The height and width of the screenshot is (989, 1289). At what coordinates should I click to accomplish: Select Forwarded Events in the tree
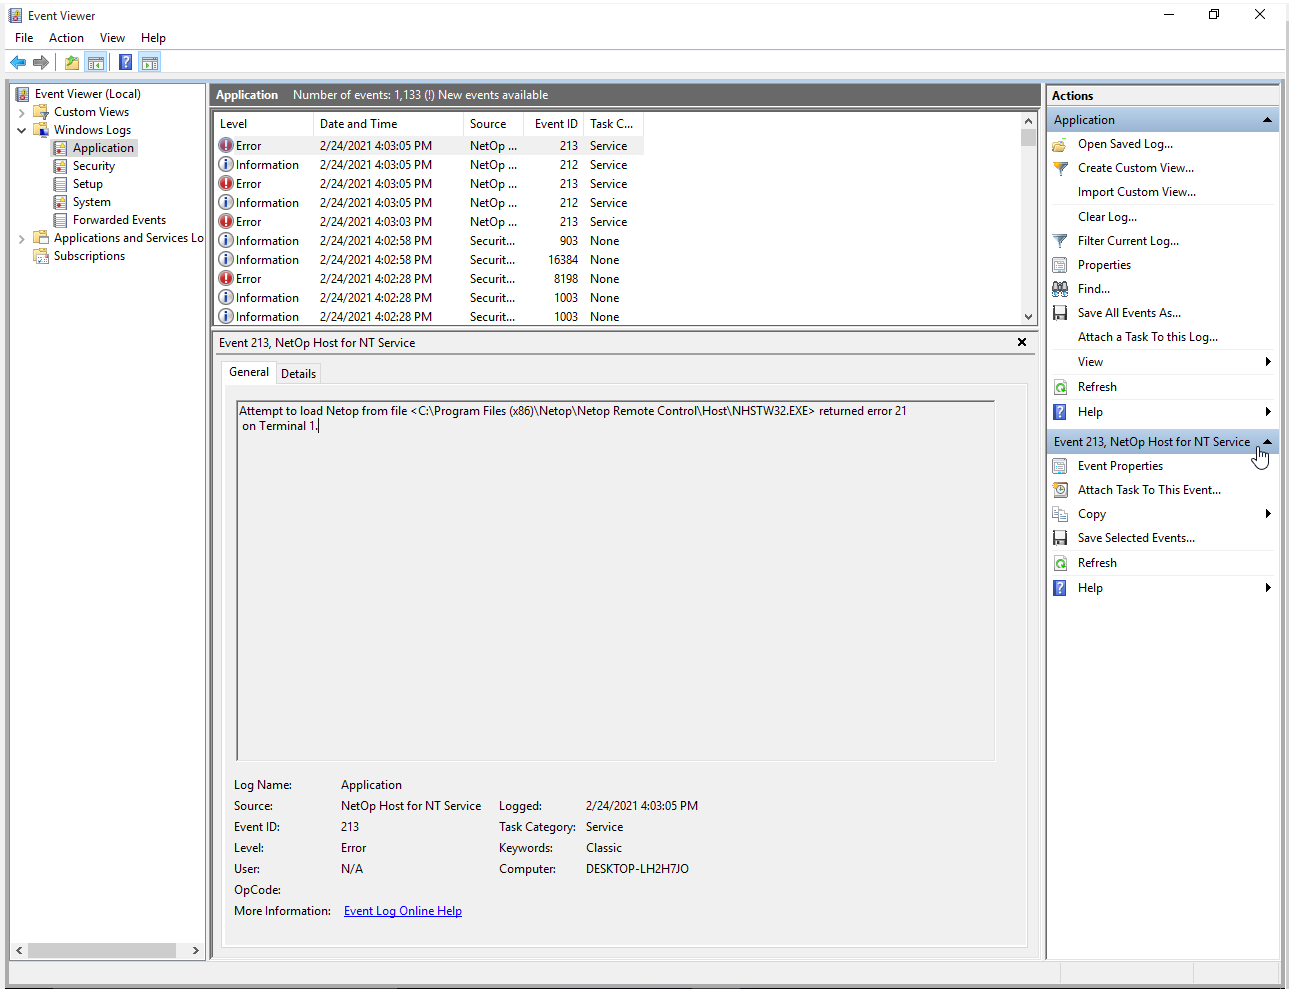tap(119, 220)
